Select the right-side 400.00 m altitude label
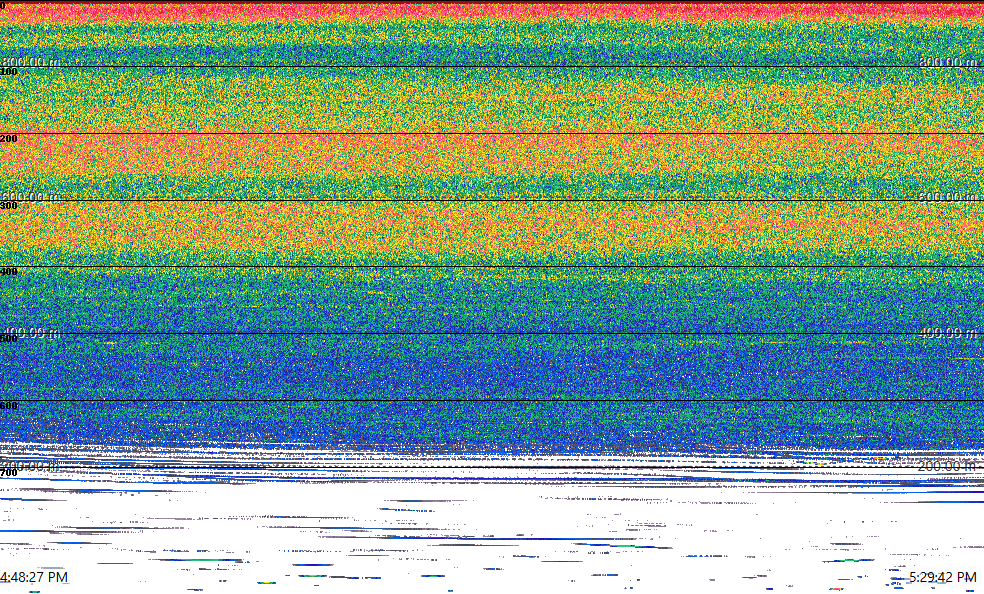 [x=948, y=332]
